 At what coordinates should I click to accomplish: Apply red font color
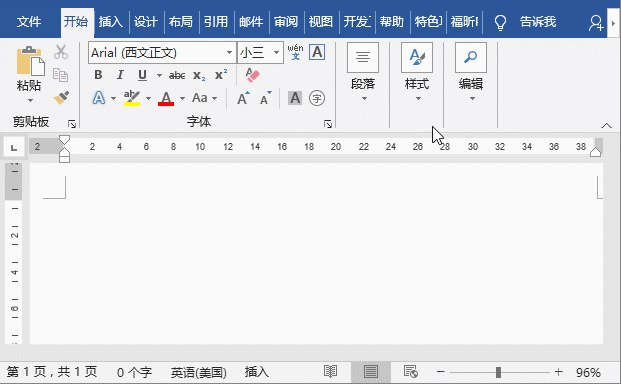[x=166, y=98]
